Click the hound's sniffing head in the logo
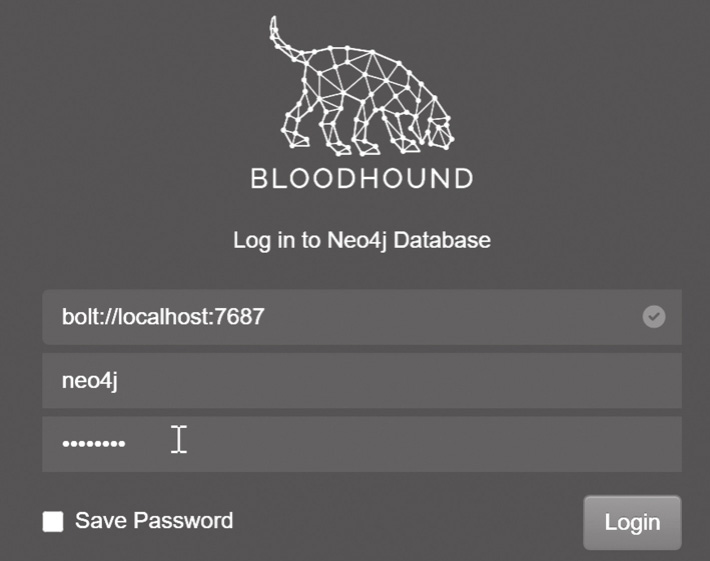The height and width of the screenshot is (561, 710). click(x=437, y=131)
